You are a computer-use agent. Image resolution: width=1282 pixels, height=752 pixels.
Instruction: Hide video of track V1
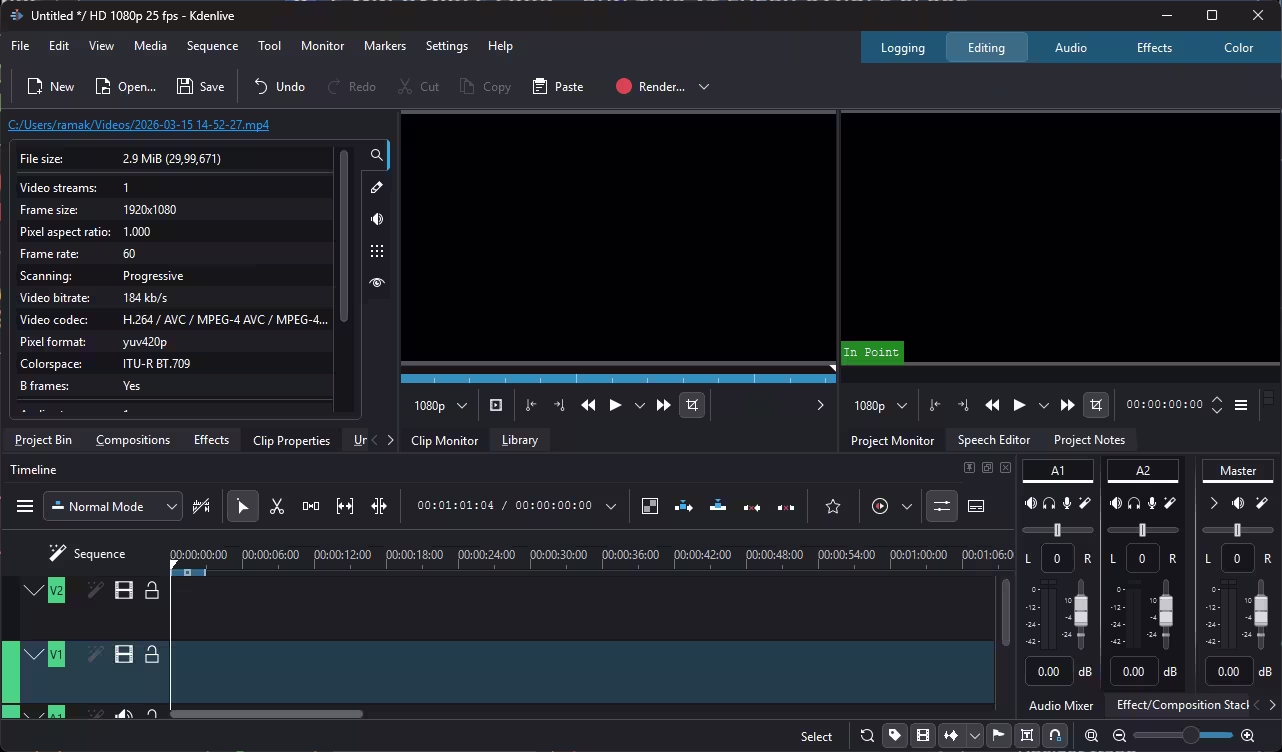(x=124, y=654)
